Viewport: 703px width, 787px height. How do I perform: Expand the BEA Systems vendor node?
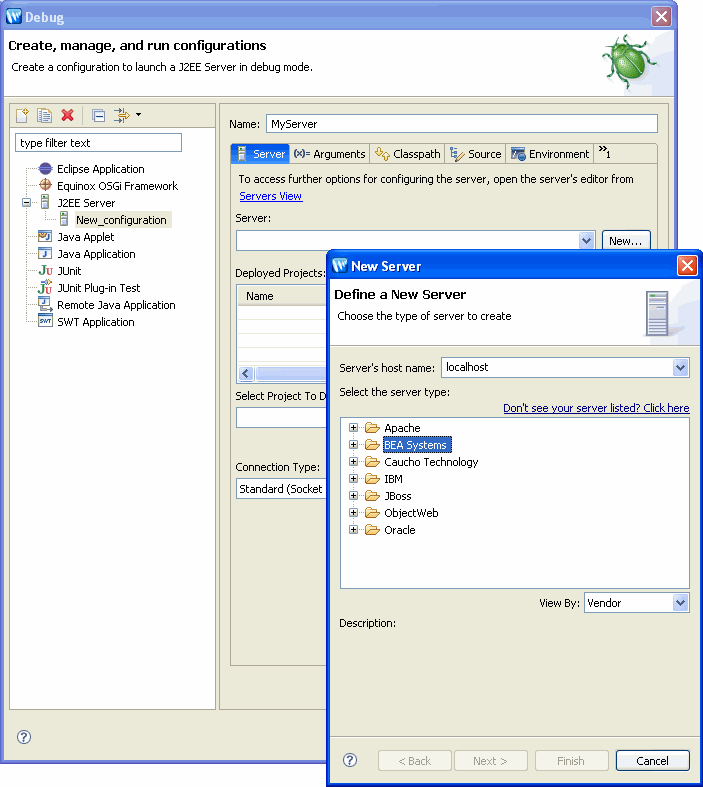[x=354, y=445]
